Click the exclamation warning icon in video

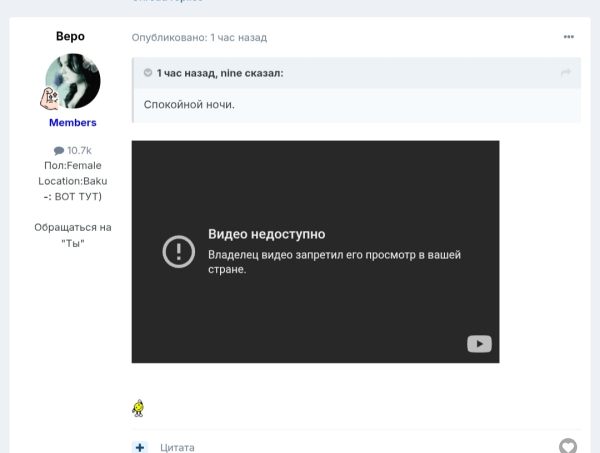178,251
